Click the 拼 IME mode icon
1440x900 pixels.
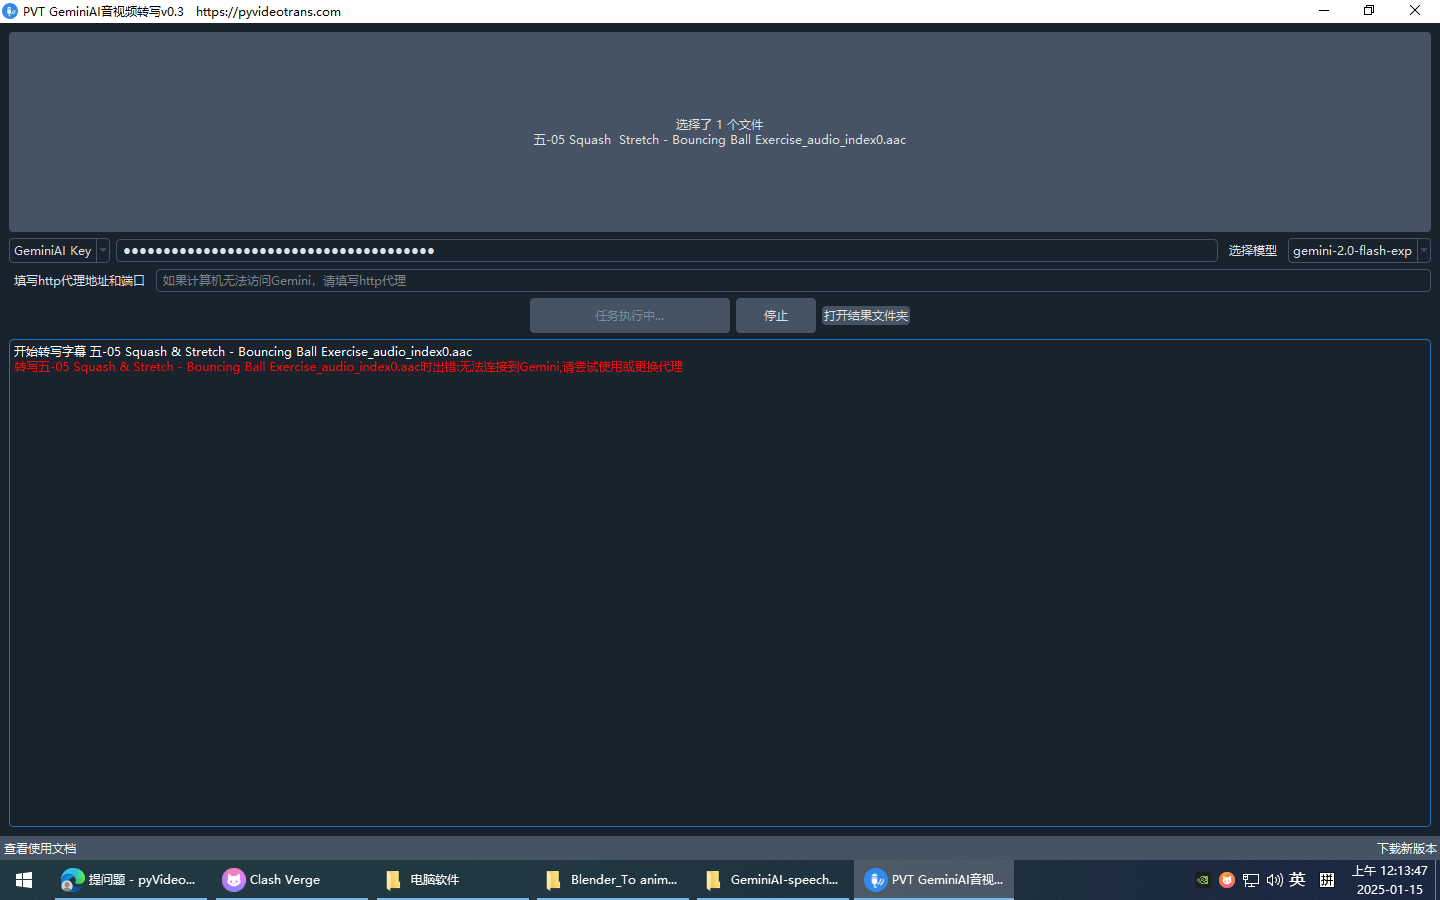coord(1327,880)
